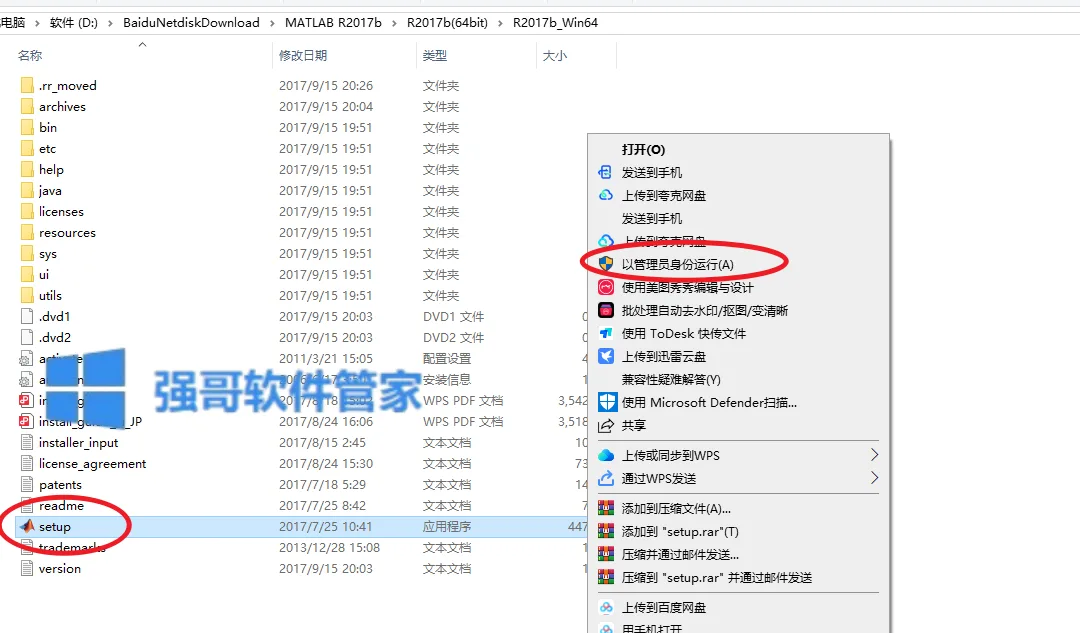Click the sort arrow above the 名称 column

click(x=143, y=45)
